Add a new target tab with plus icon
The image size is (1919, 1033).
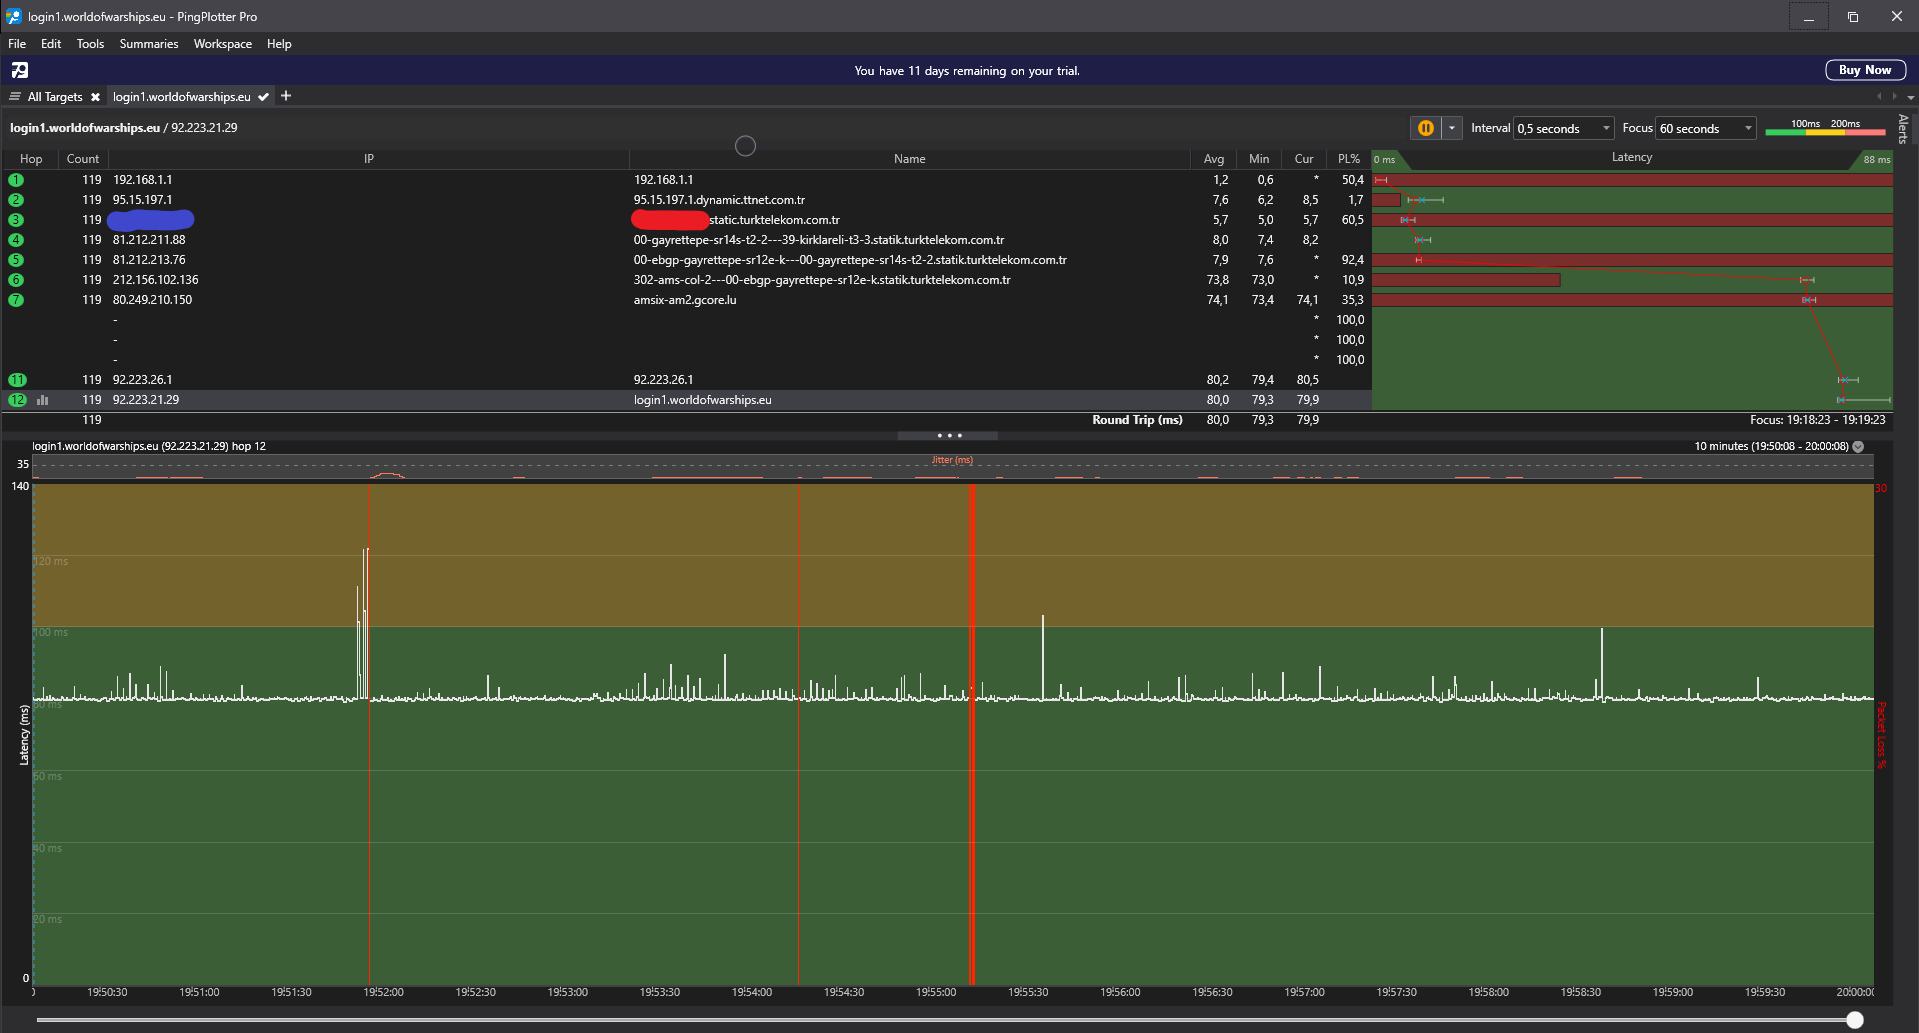point(286,96)
